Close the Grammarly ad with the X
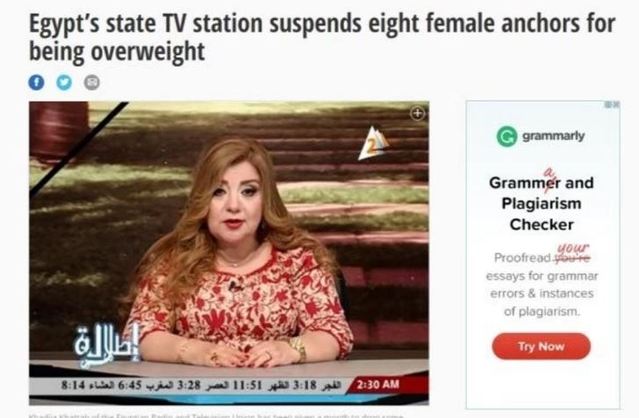The height and width of the screenshot is (418, 639). tap(616, 105)
